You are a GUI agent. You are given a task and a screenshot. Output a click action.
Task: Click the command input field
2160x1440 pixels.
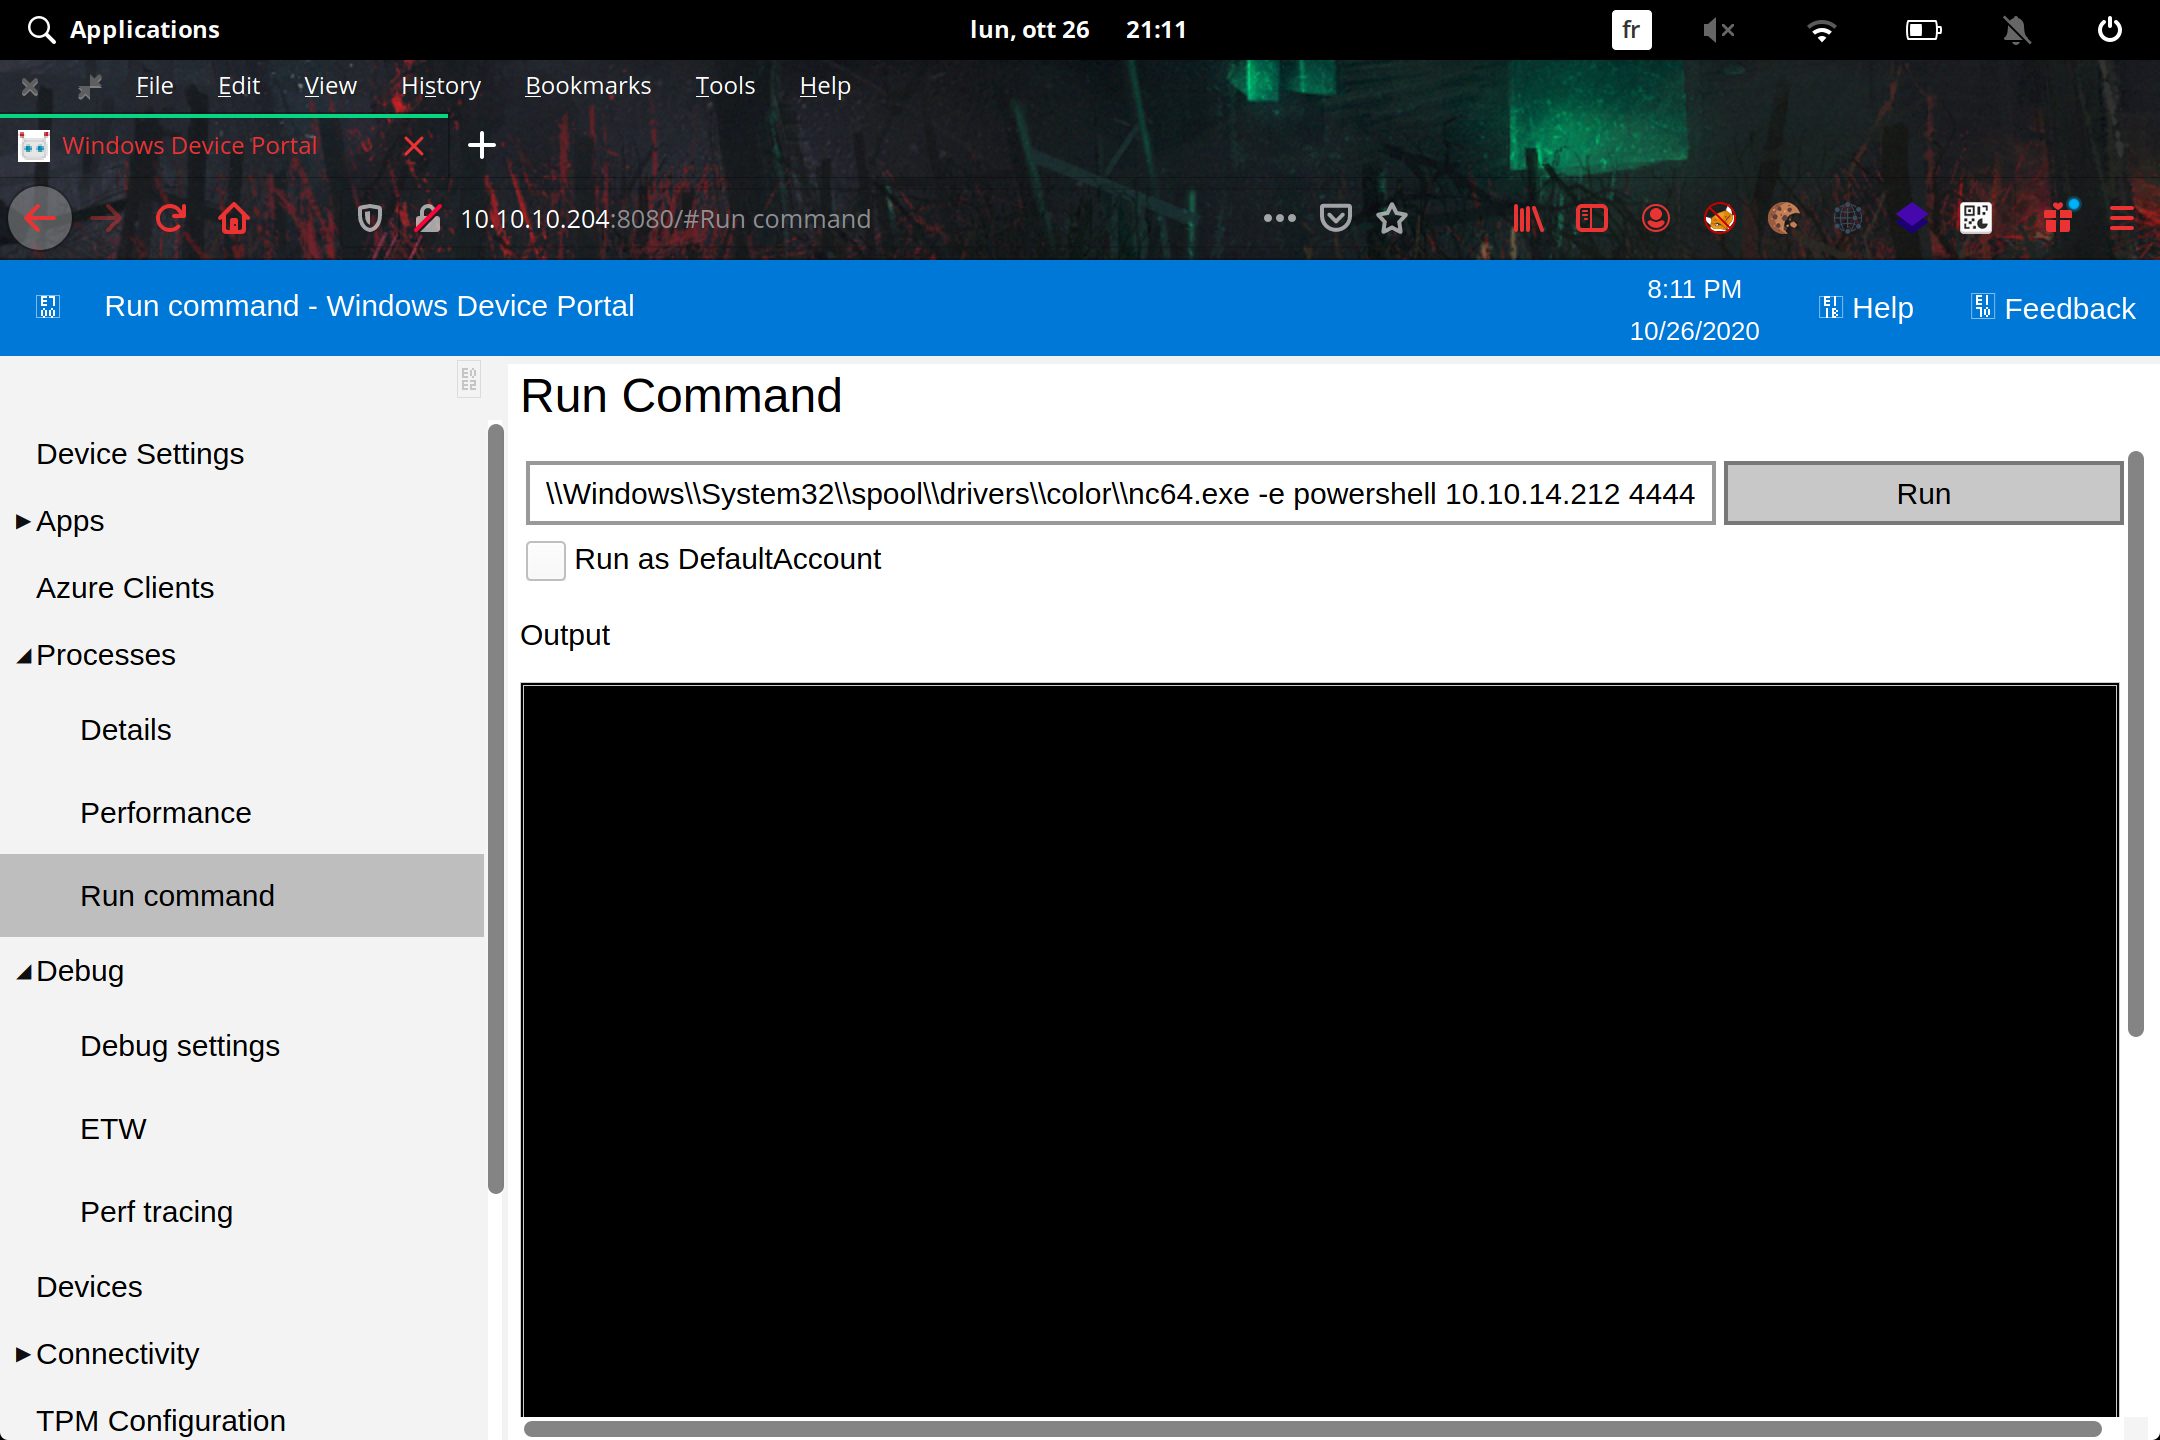coord(1120,493)
